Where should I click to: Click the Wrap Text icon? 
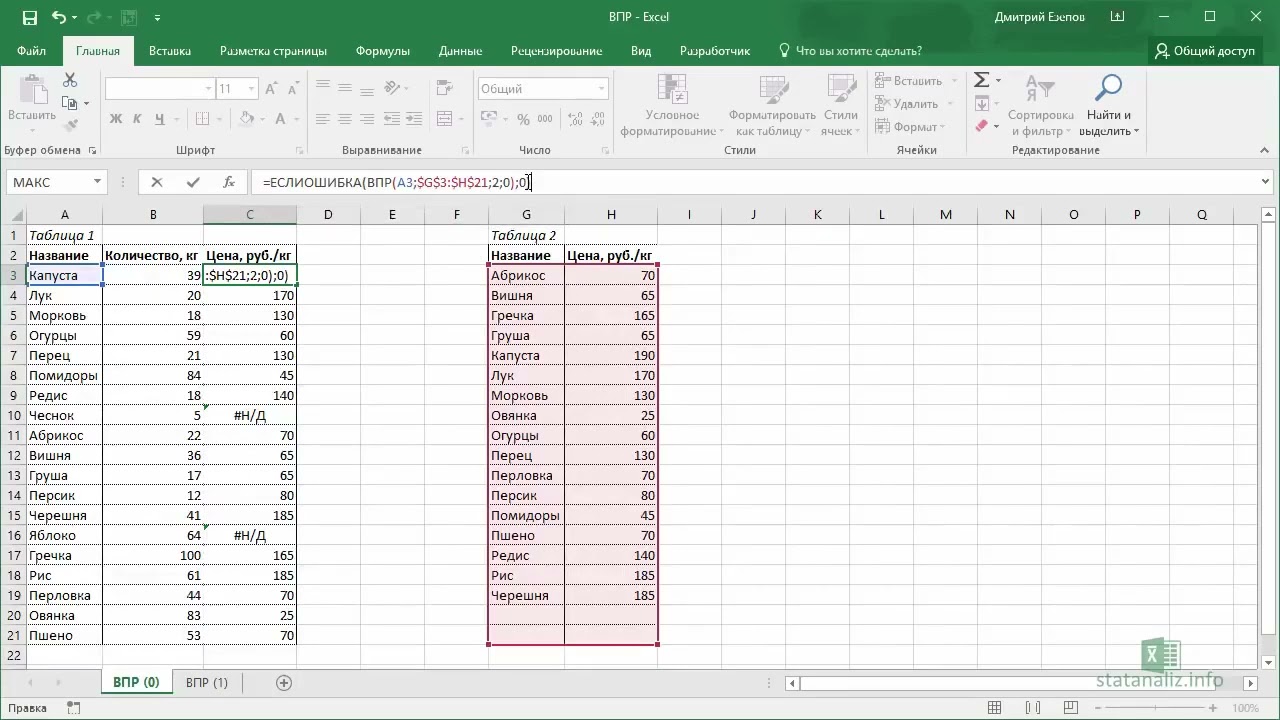(447, 88)
